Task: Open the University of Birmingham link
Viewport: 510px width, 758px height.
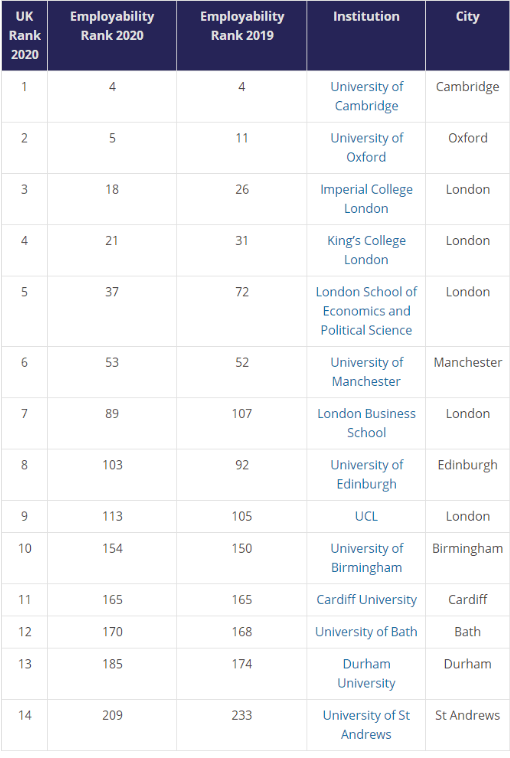Action: pyautogui.click(x=366, y=558)
